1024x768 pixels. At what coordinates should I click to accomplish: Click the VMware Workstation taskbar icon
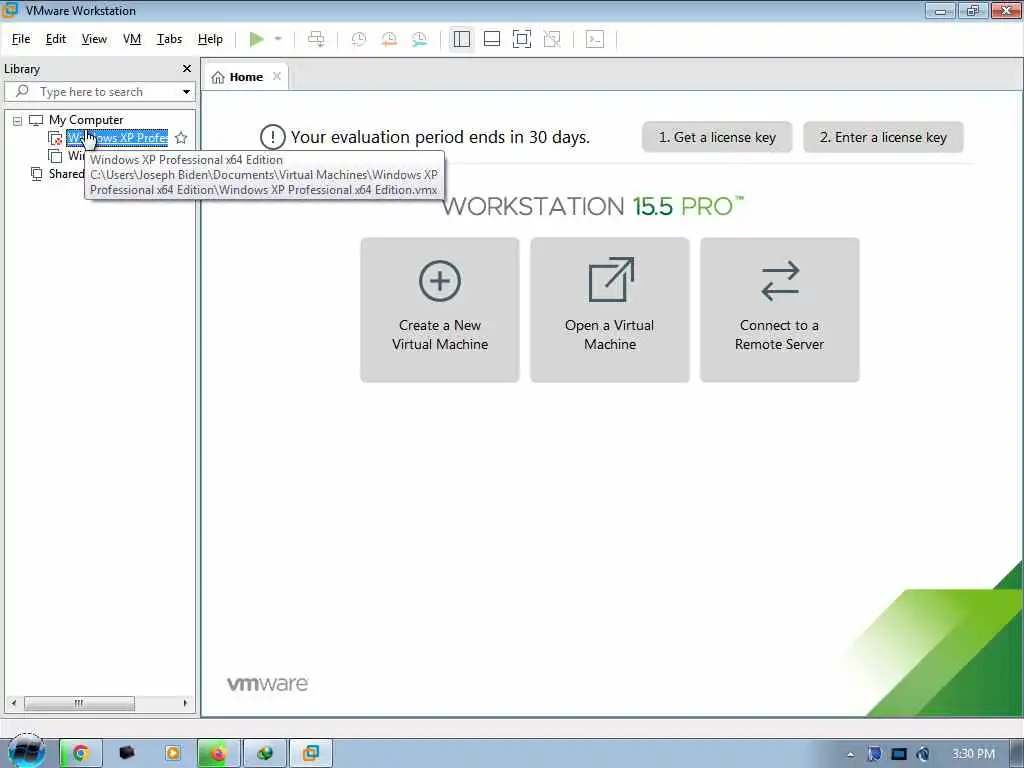[311, 754]
